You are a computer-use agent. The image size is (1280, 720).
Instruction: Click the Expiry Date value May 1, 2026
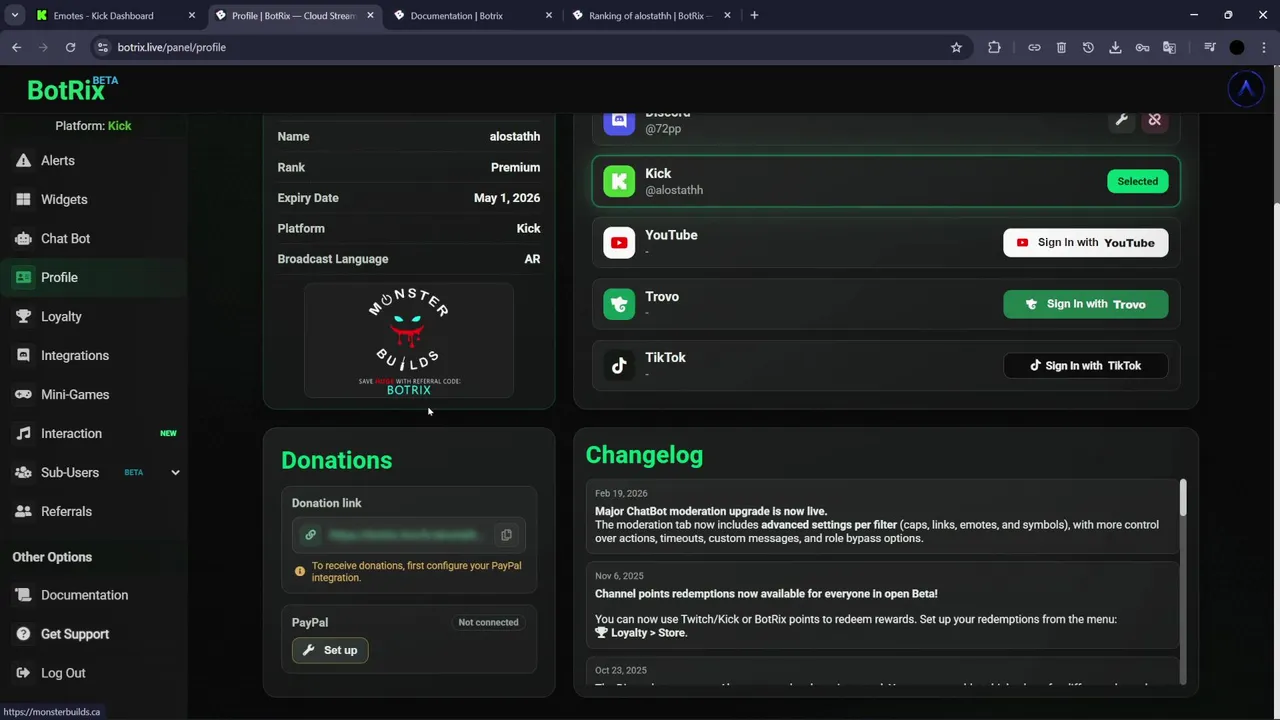[507, 198]
